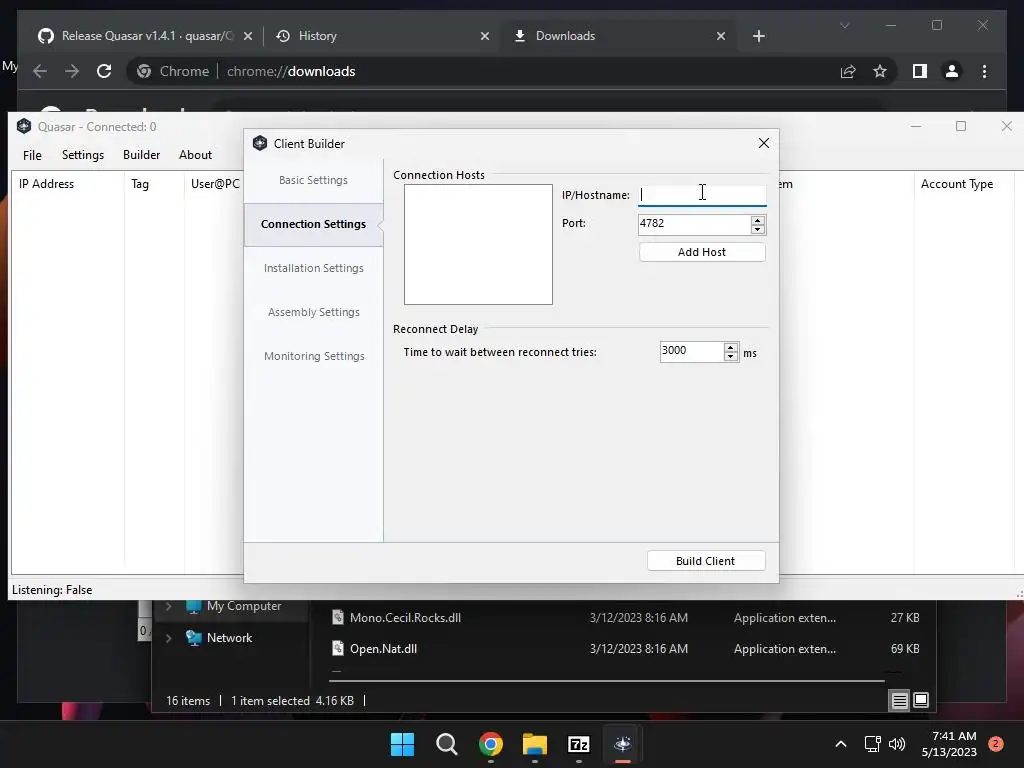The width and height of the screenshot is (1024, 768).
Task: Open the About menu in Quasar
Action: click(x=195, y=155)
